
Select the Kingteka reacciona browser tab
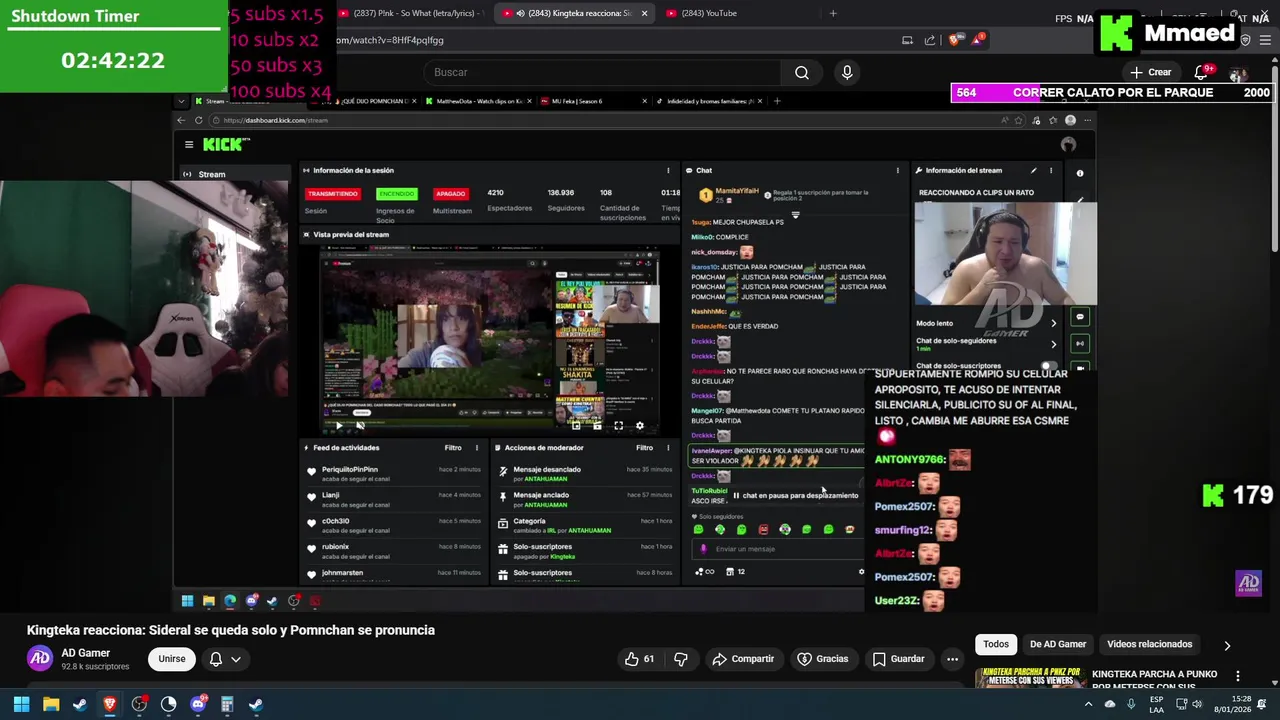click(x=575, y=13)
